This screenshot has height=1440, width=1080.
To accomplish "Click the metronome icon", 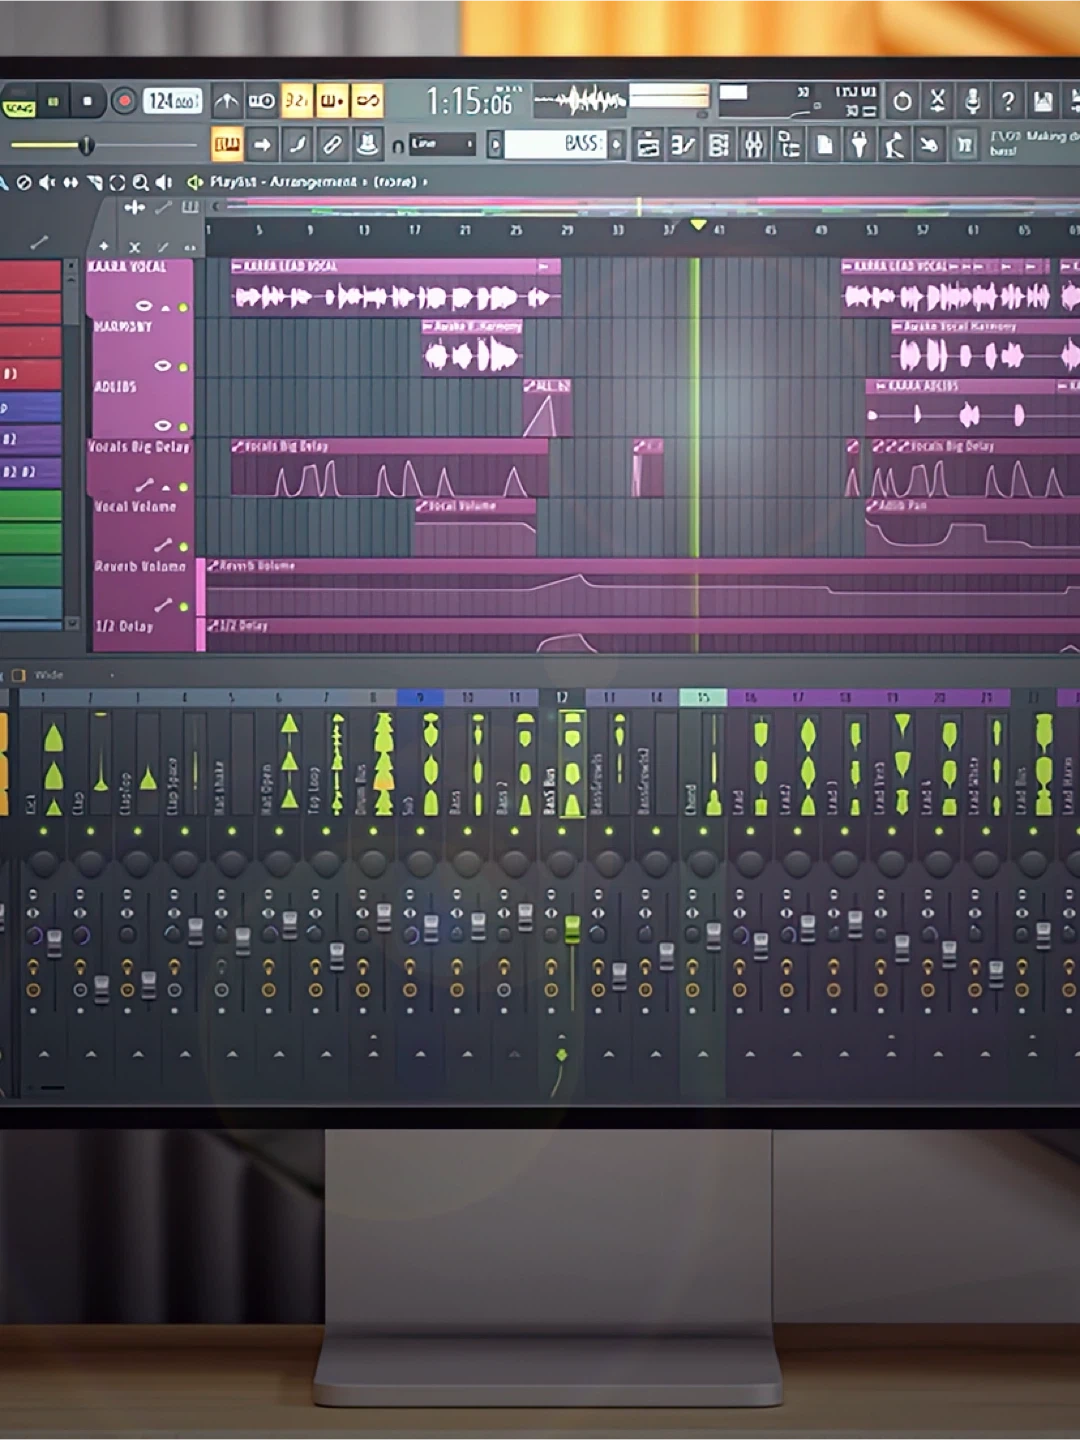I will [x=227, y=101].
